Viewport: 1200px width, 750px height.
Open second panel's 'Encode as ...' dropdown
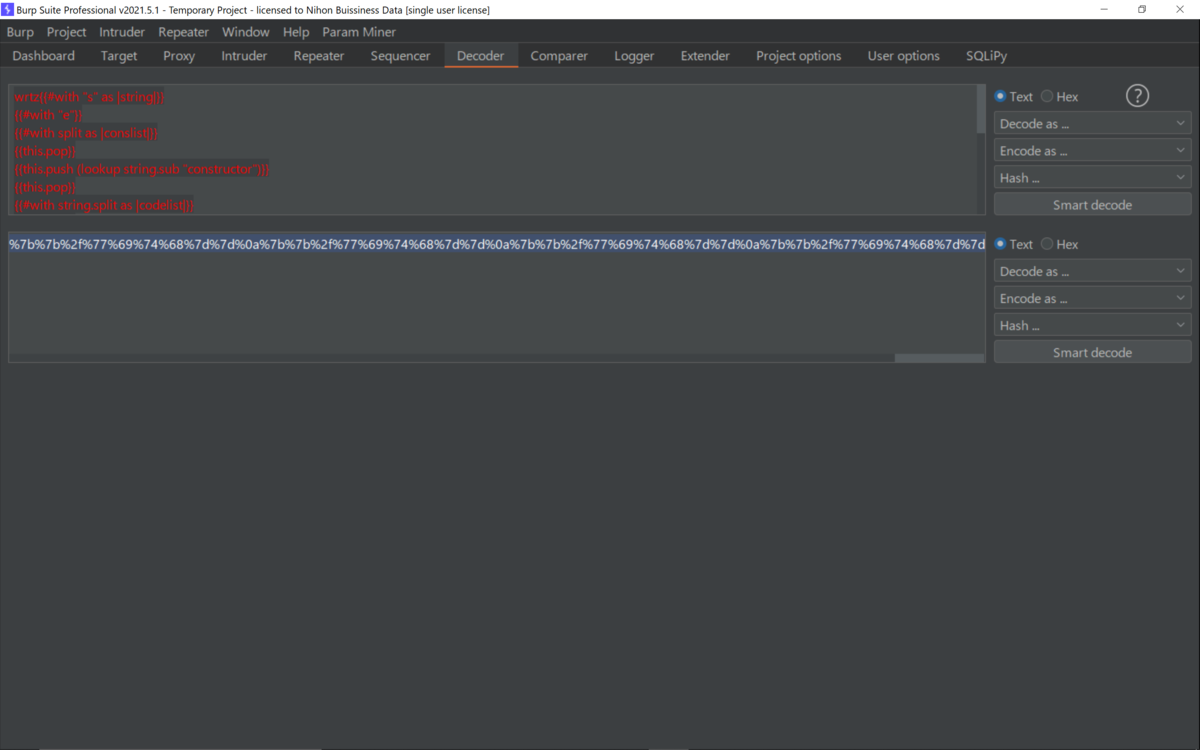tap(1092, 298)
